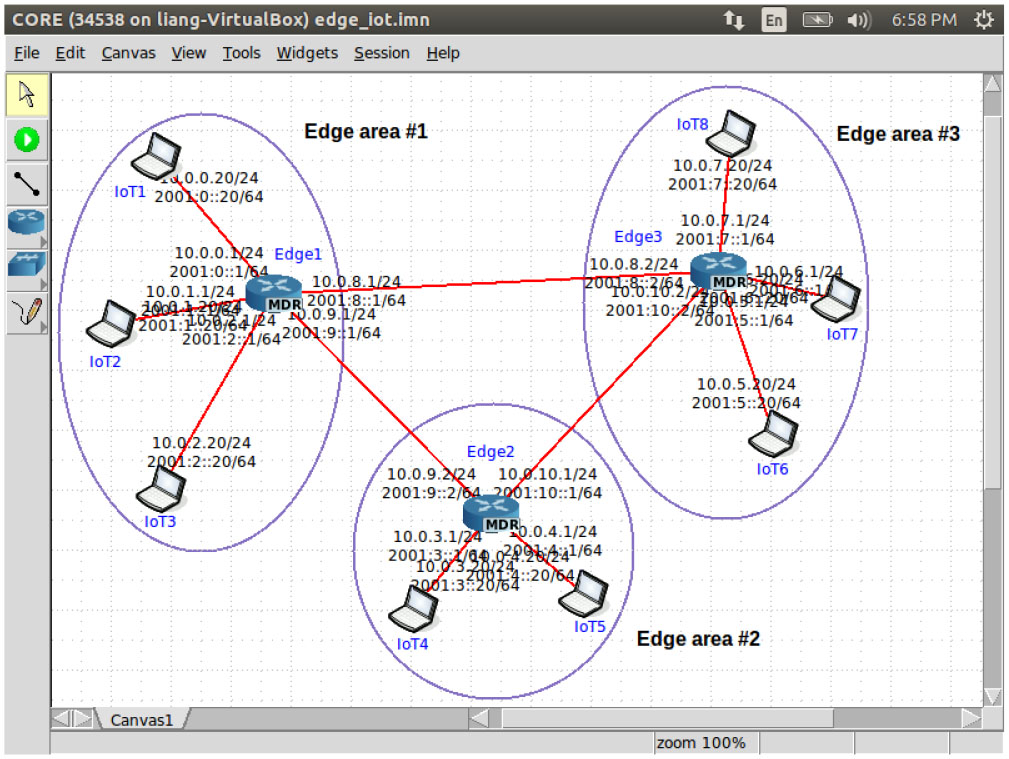The height and width of the screenshot is (759, 1009).
Task: Select the IoT3 laptop node
Action: click(162, 490)
